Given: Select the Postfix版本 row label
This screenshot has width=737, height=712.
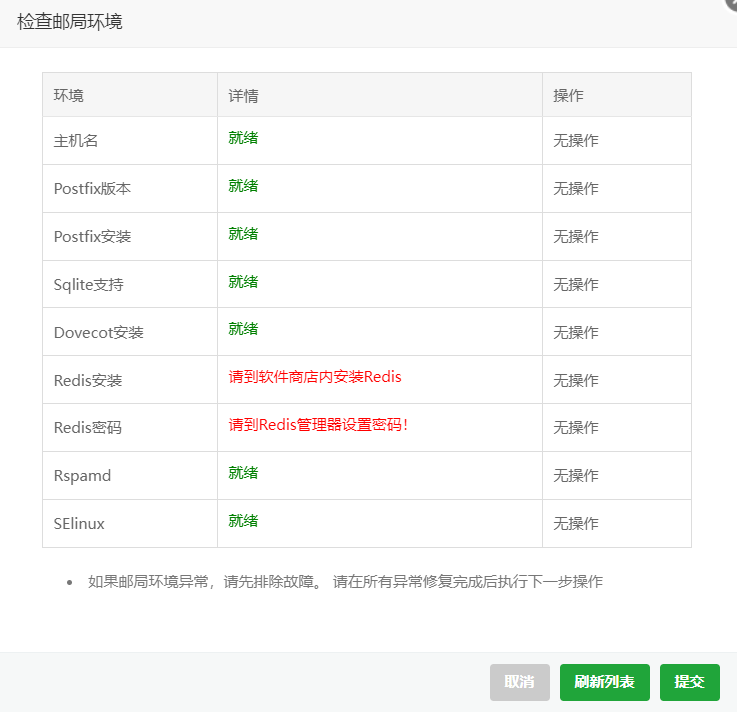Looking at the screenshot, I should (x=92, y=188).
